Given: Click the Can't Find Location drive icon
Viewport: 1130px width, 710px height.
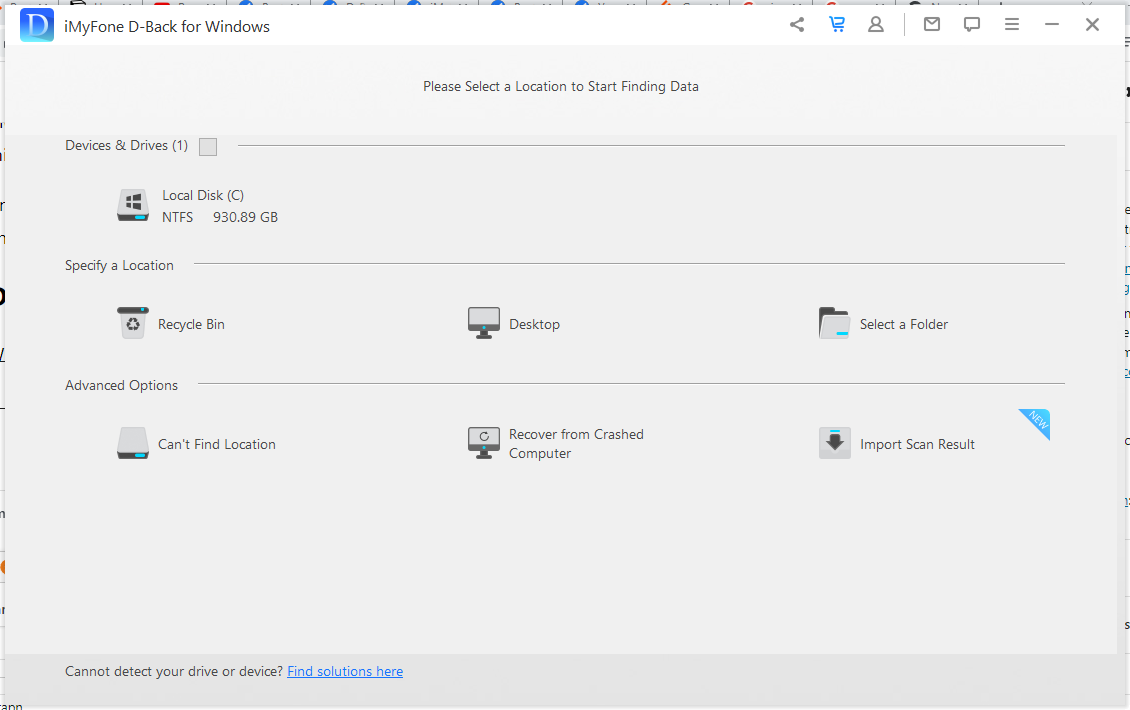Looking at the screenshot, I should pos(133,443).
